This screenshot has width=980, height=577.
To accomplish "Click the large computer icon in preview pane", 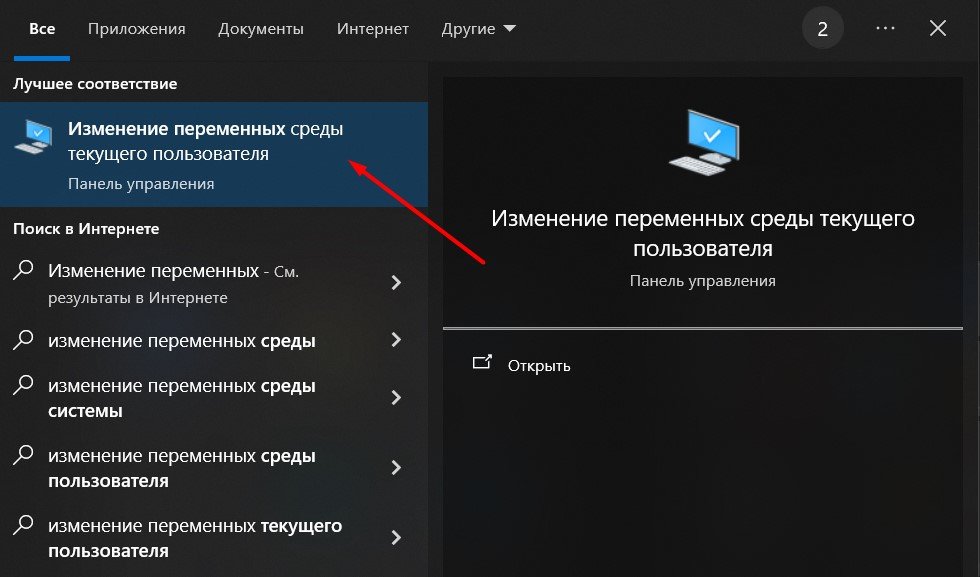I will (704, 142).
